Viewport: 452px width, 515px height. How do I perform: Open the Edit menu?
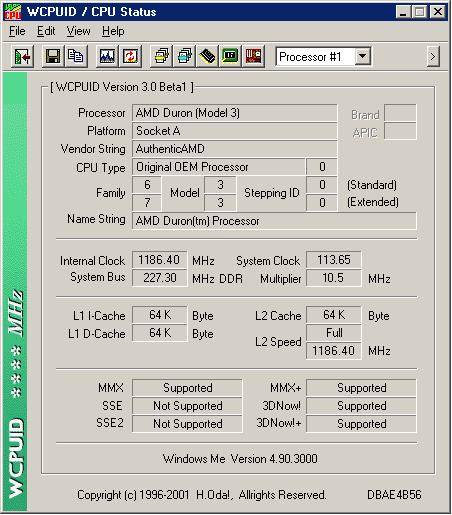click(x=46, y=31)
